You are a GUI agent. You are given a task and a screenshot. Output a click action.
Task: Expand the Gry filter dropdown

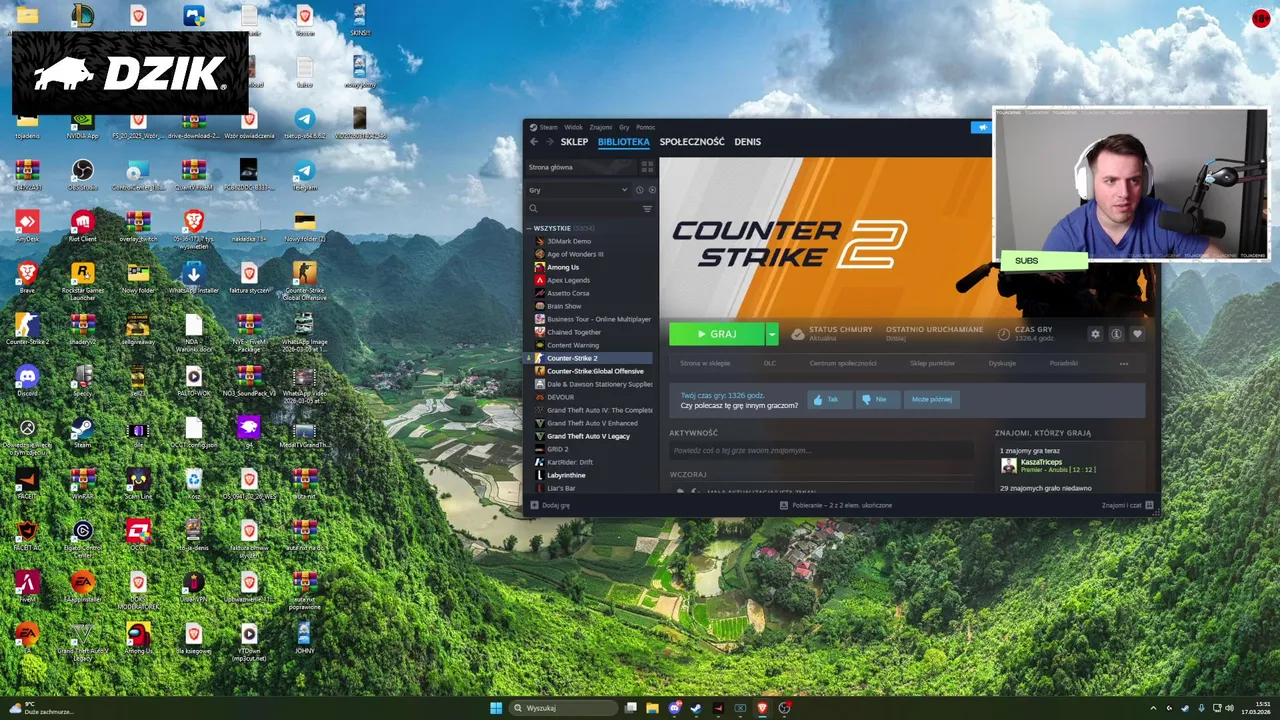[578, 190]
